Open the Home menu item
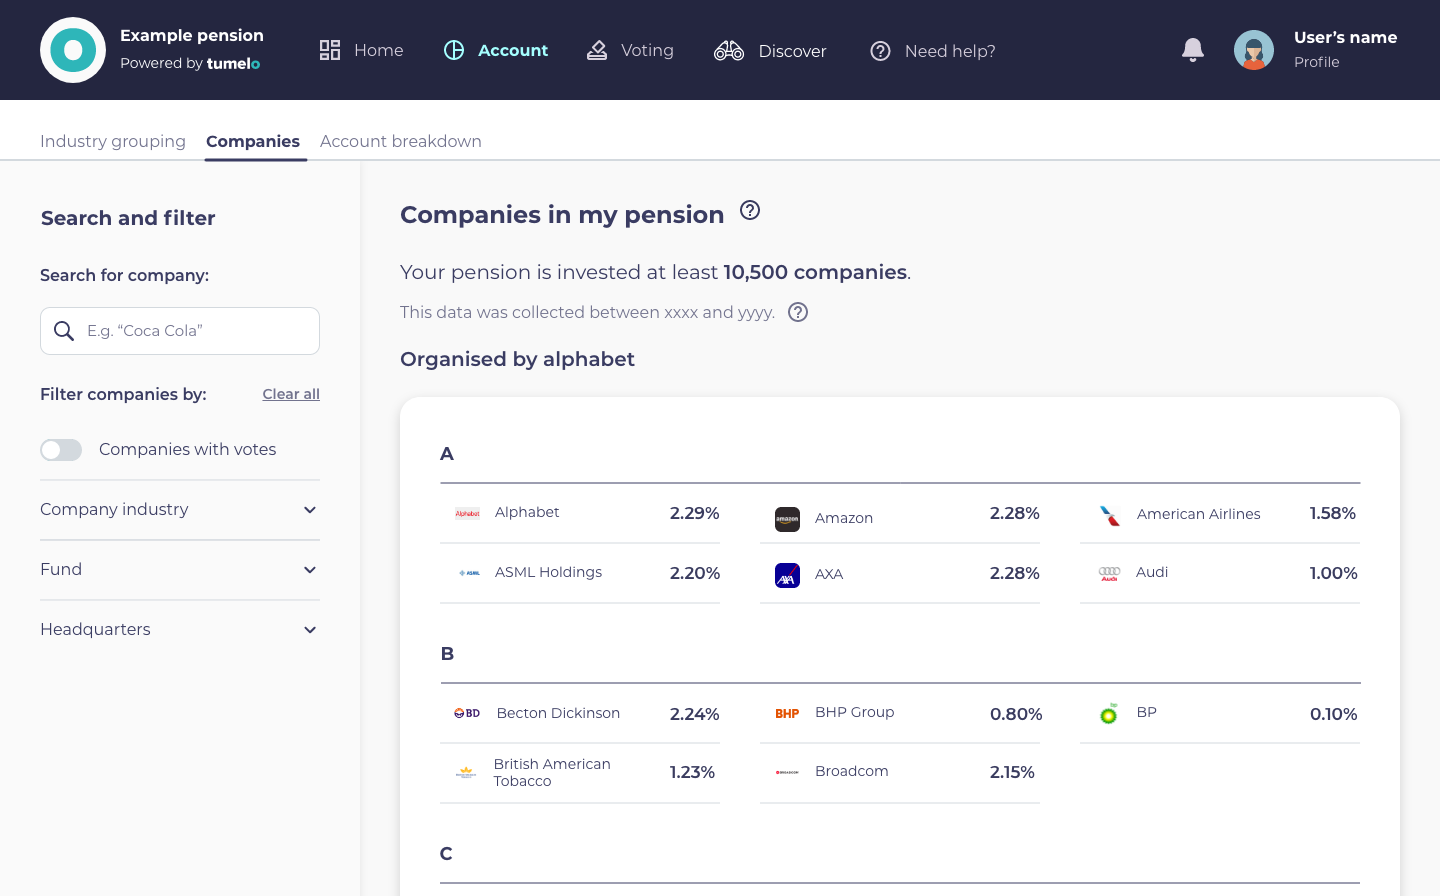This screenshot has height=896, width=1440. coord(361,50)
